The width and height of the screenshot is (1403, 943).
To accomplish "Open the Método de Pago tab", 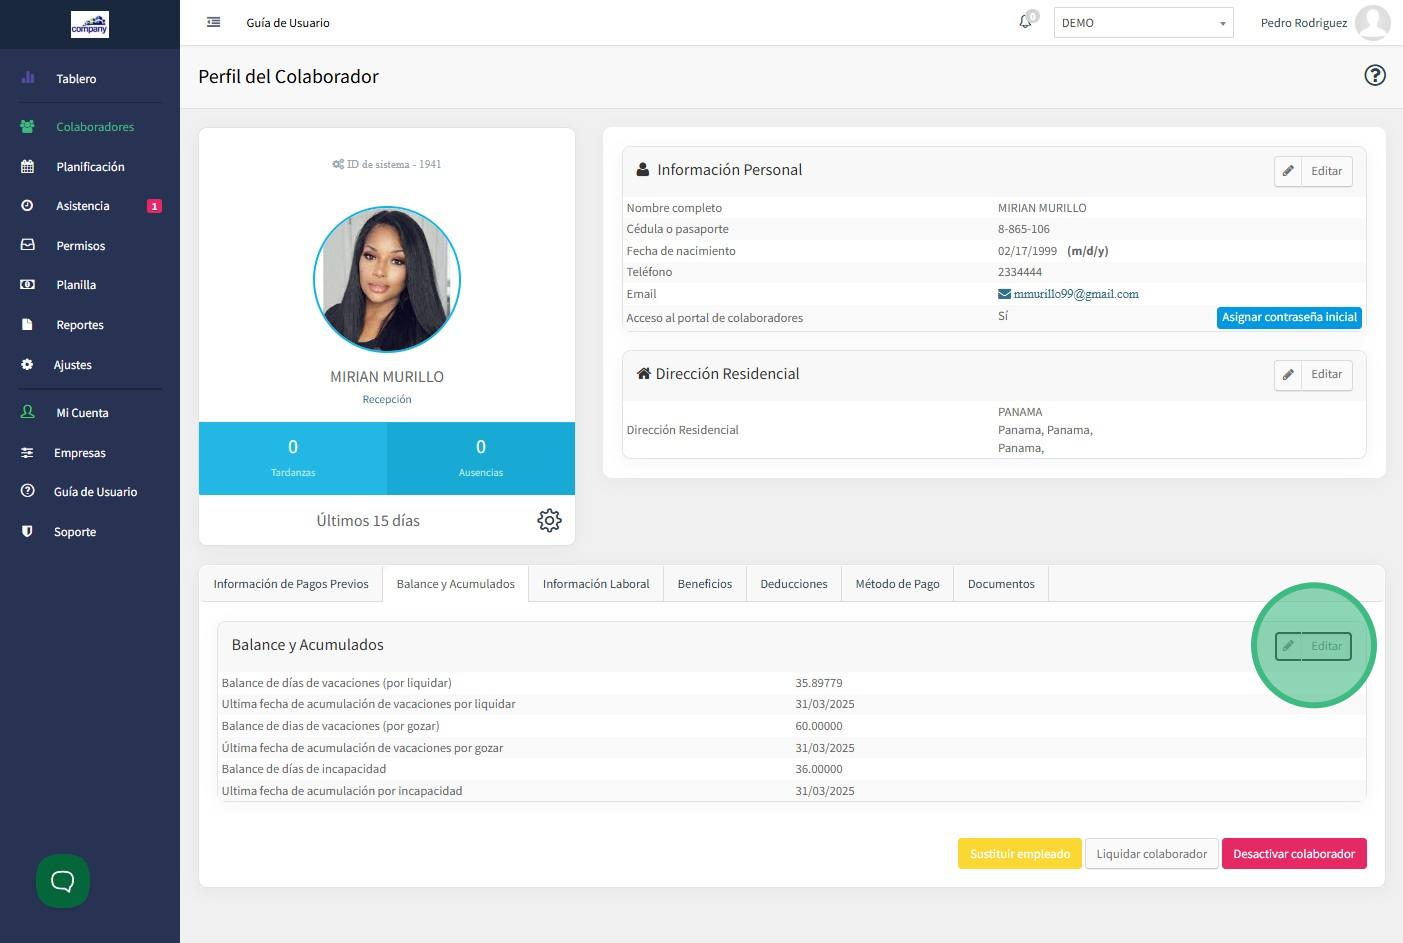I will (897, 584).
